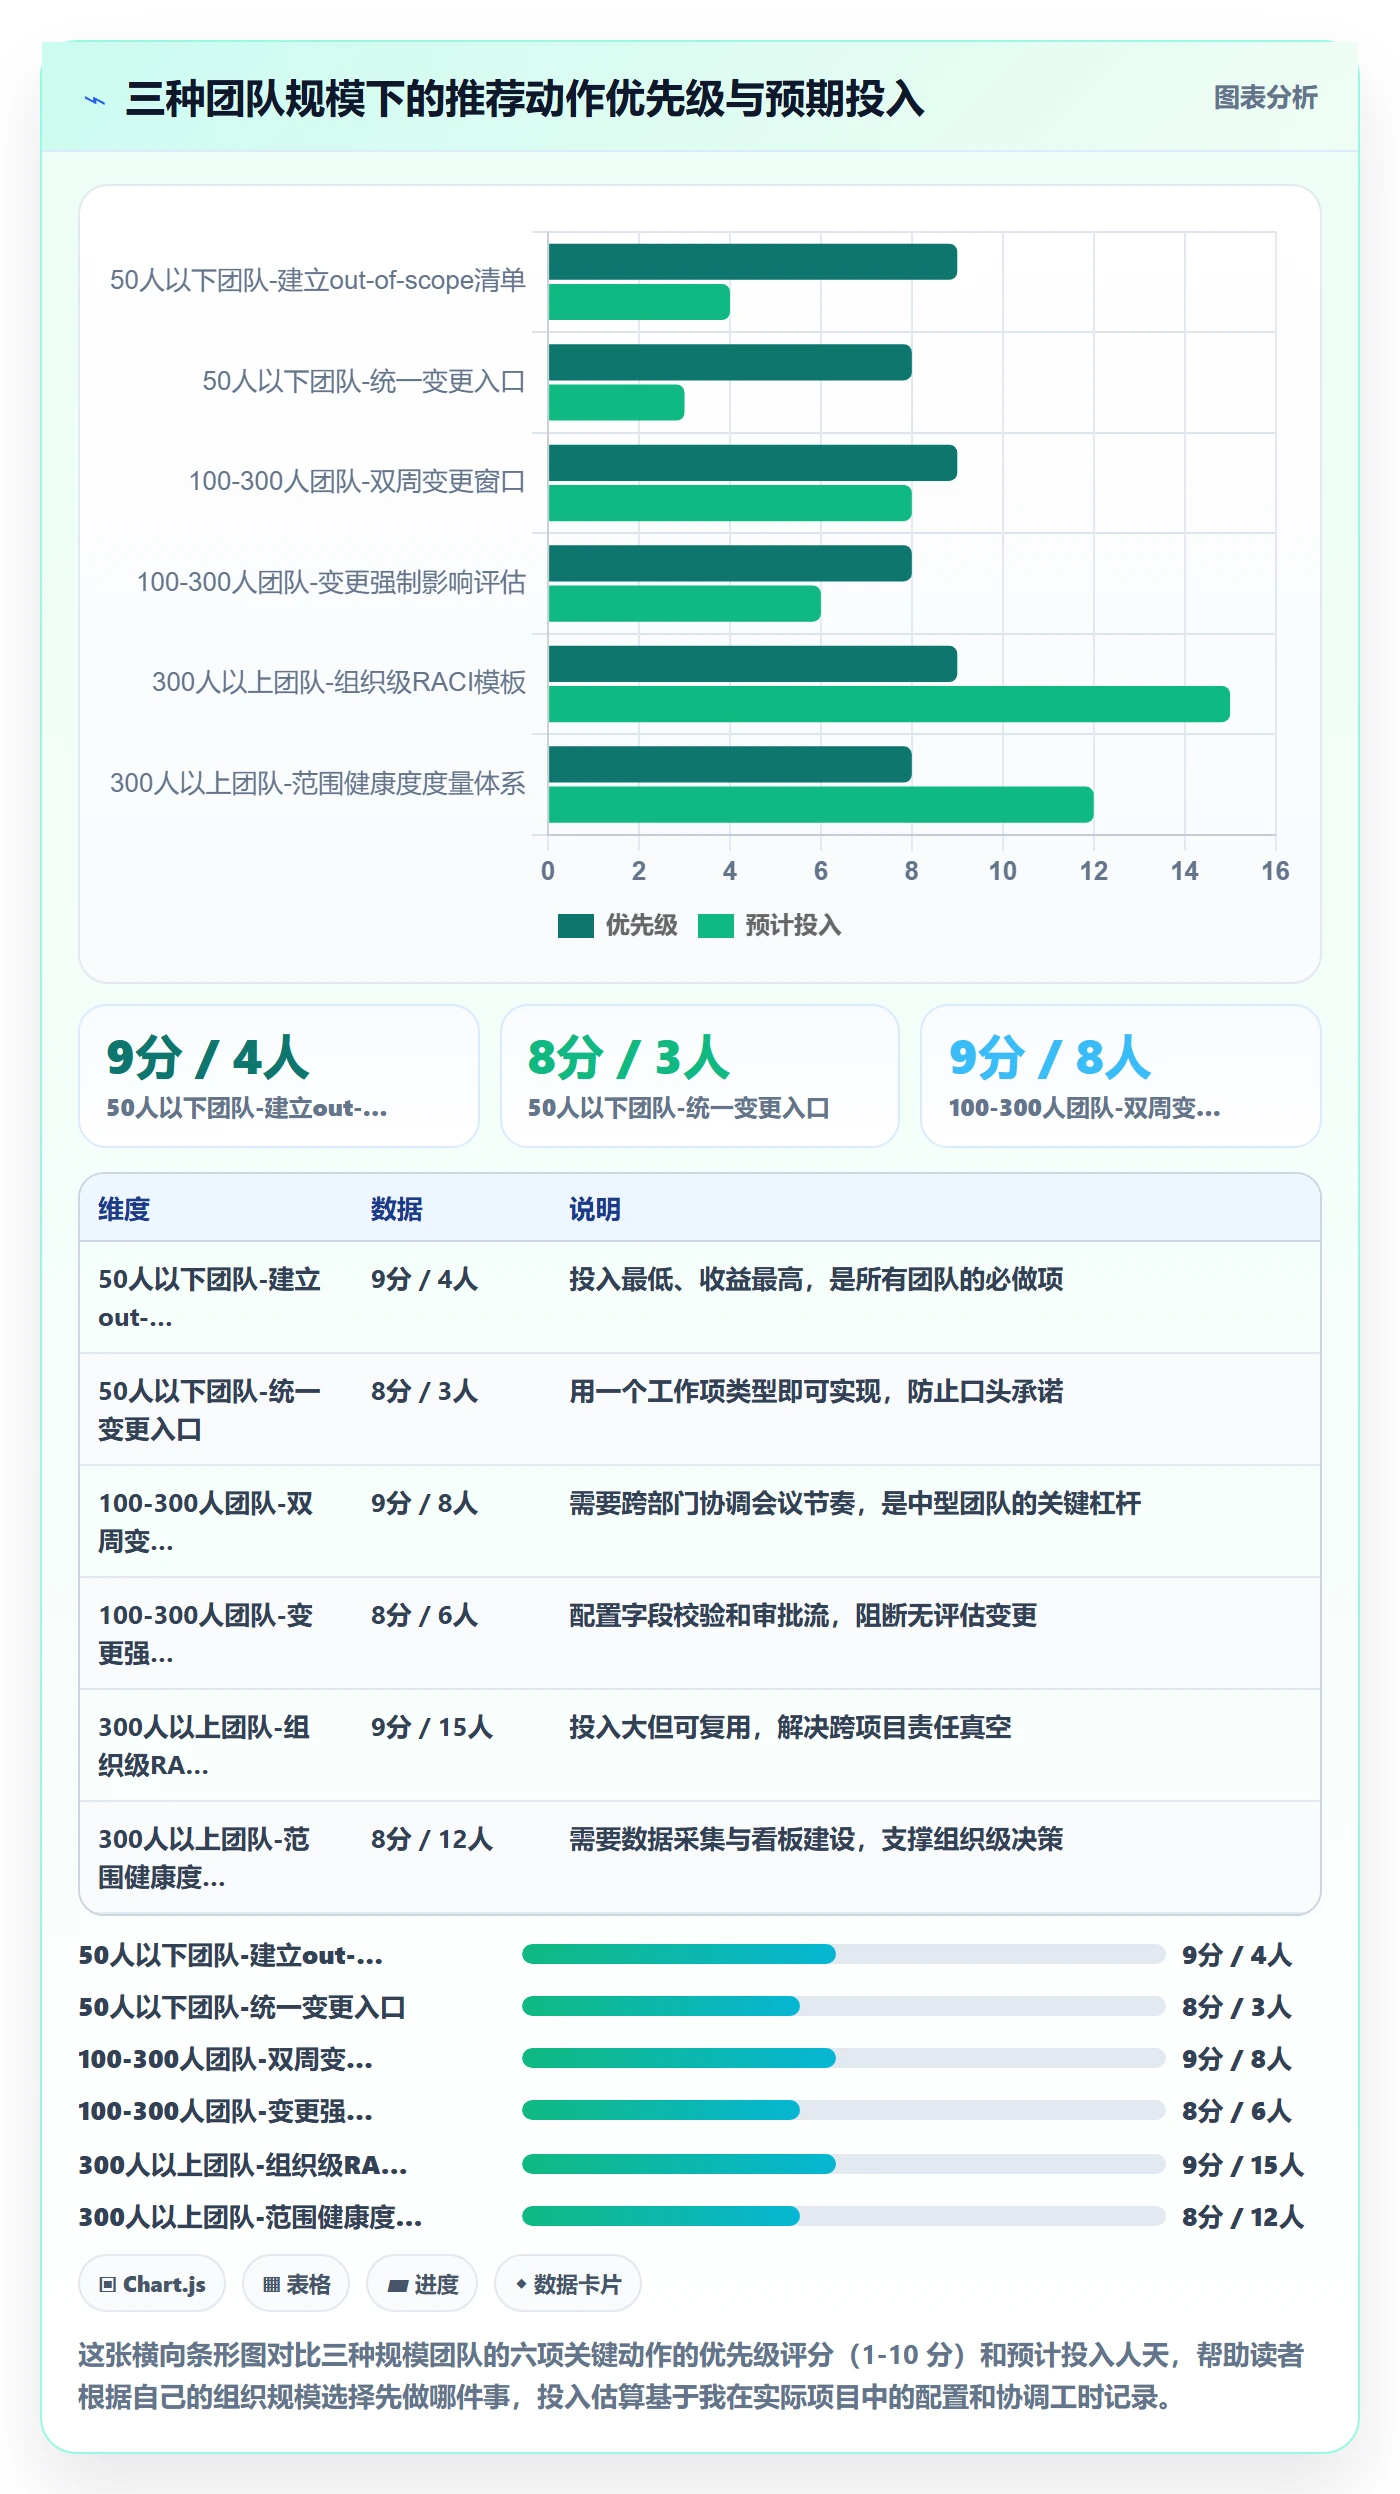Click the table data cell 8分 / 12人
The image size is (1400, 2494).
432,1839
